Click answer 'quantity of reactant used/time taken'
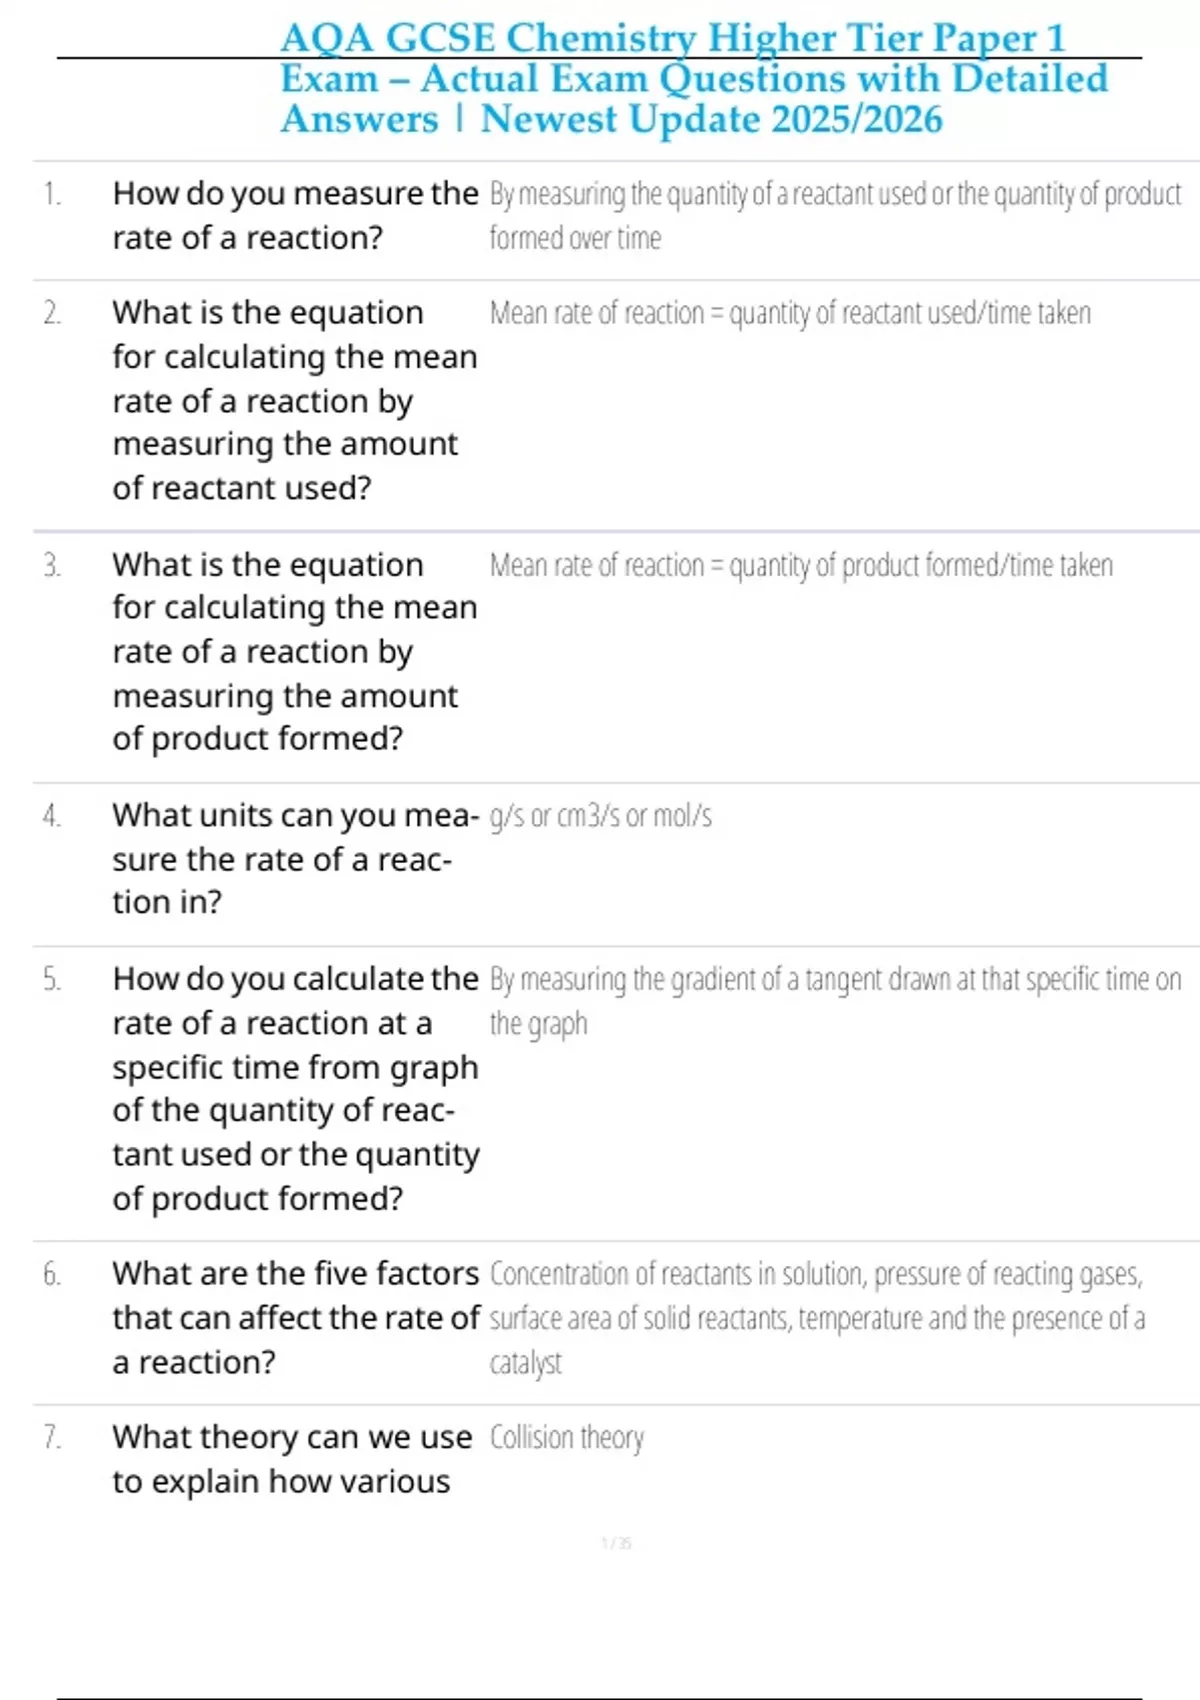 click(x=789, y=313)
